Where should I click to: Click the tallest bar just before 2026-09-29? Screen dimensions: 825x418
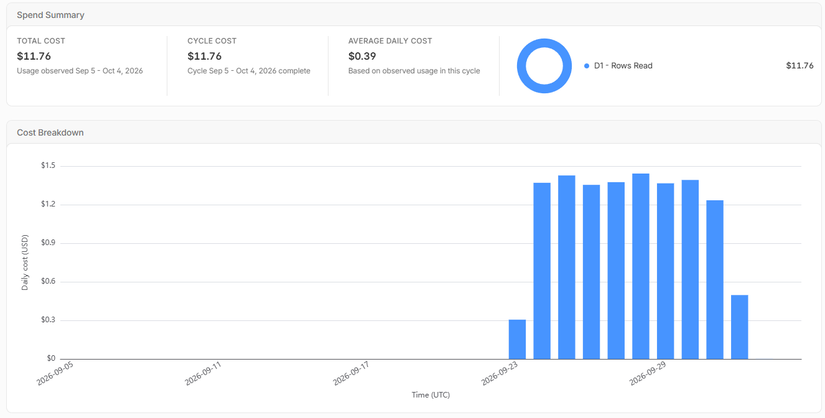[x=641, y=266]
